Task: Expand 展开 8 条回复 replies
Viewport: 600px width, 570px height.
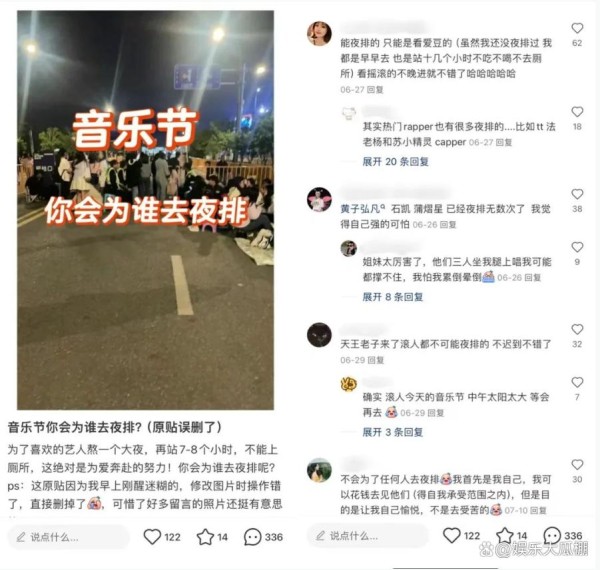Action: tap(393, 297)
